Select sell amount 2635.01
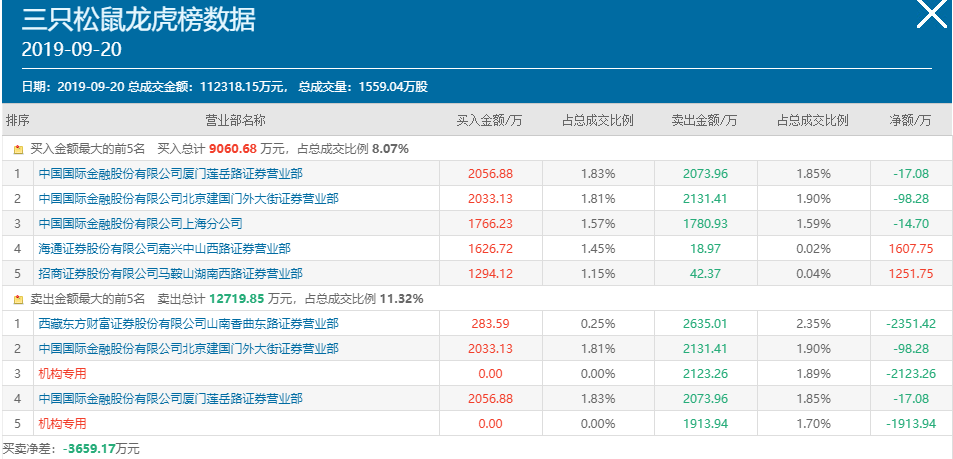 pyautogui.click(x=705, y=323)
